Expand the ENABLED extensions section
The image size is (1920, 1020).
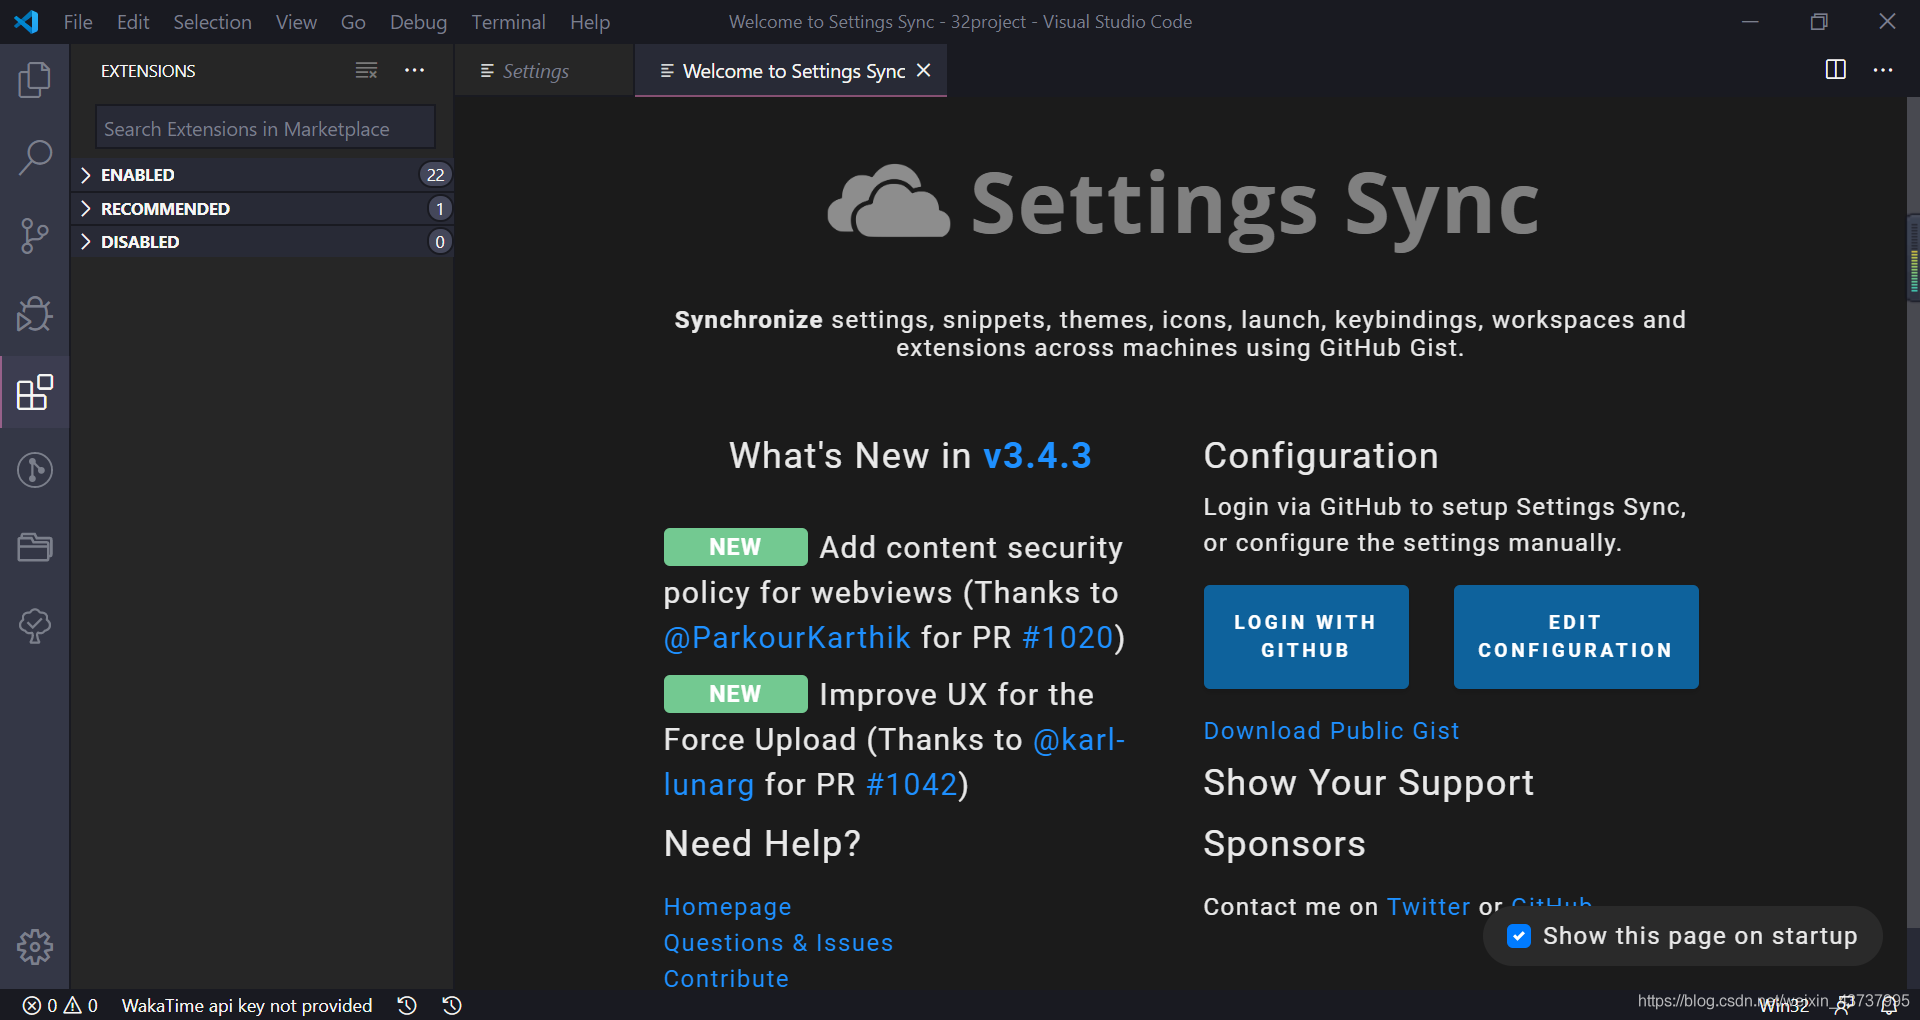click(138, 175)
